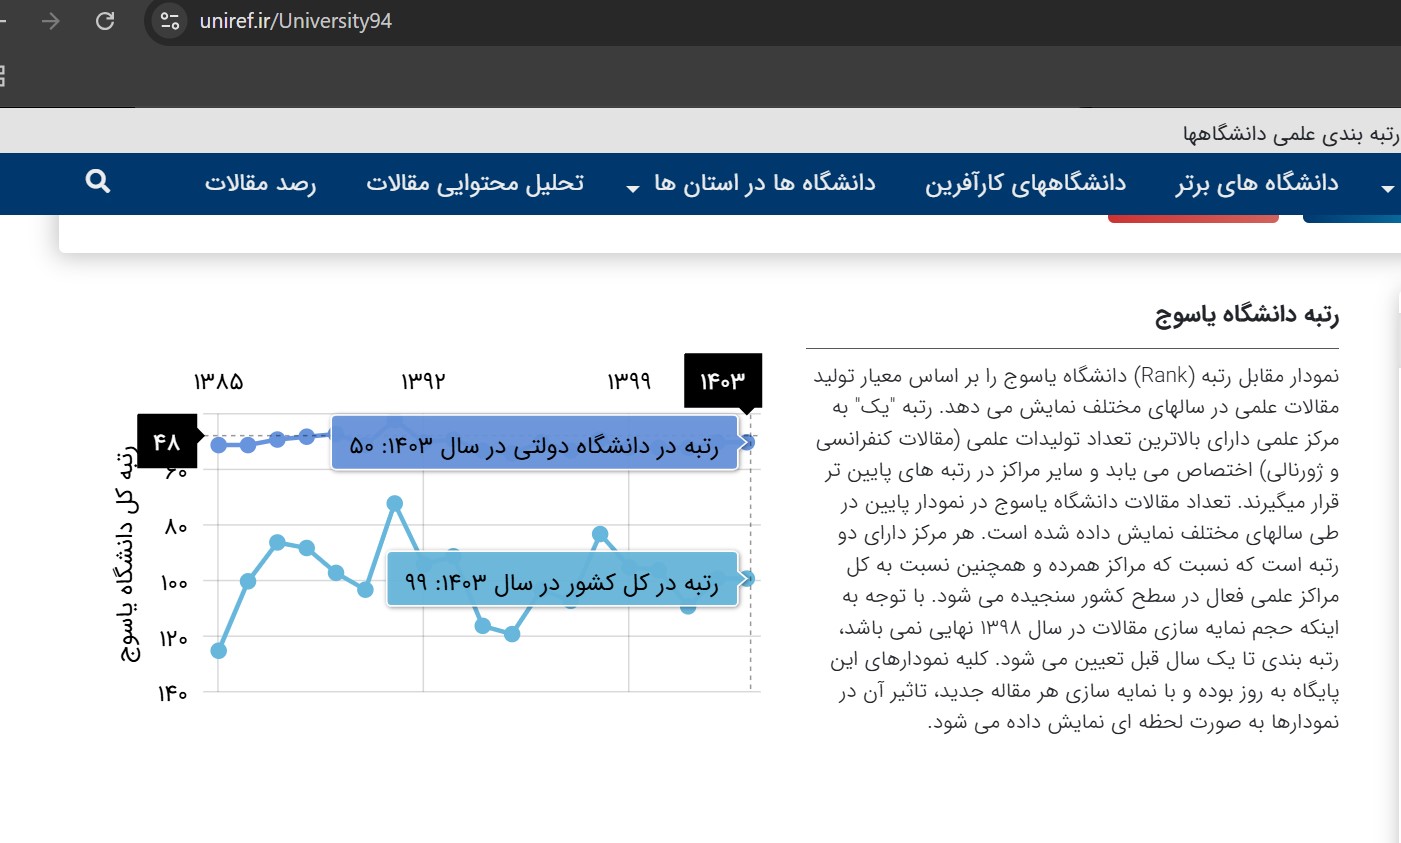Click tooltip رتبه در کل کشور در سال ۱۴۰۳
Image resolution: width=1401 pixels, height=843 pixels.
coord(562,580)
